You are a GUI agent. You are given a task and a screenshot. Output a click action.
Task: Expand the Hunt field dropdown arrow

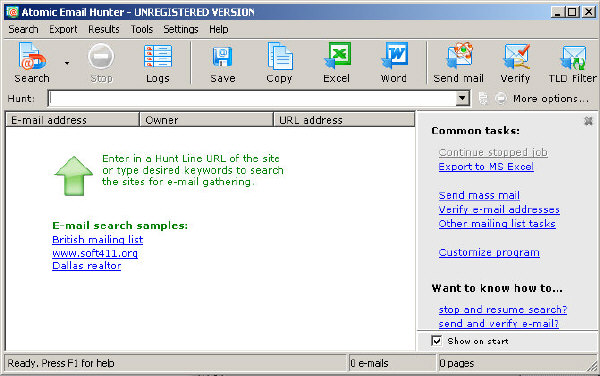[x=462, y=98]
